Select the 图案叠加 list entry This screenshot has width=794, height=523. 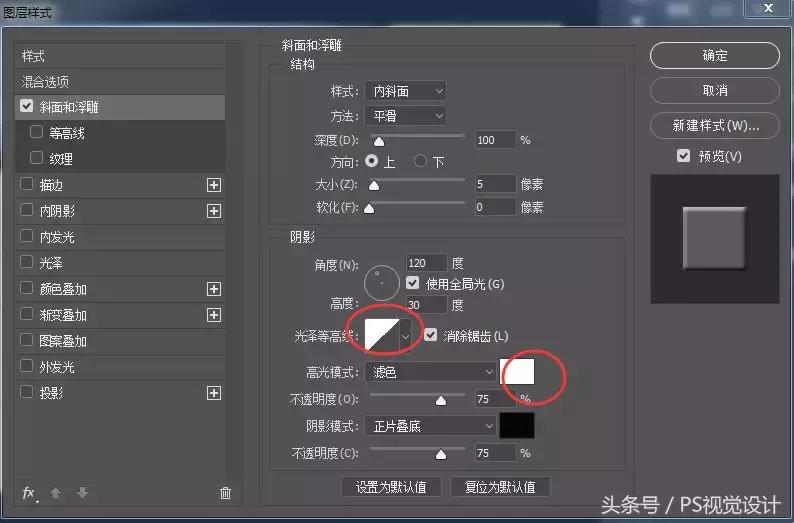pos(120,341)
